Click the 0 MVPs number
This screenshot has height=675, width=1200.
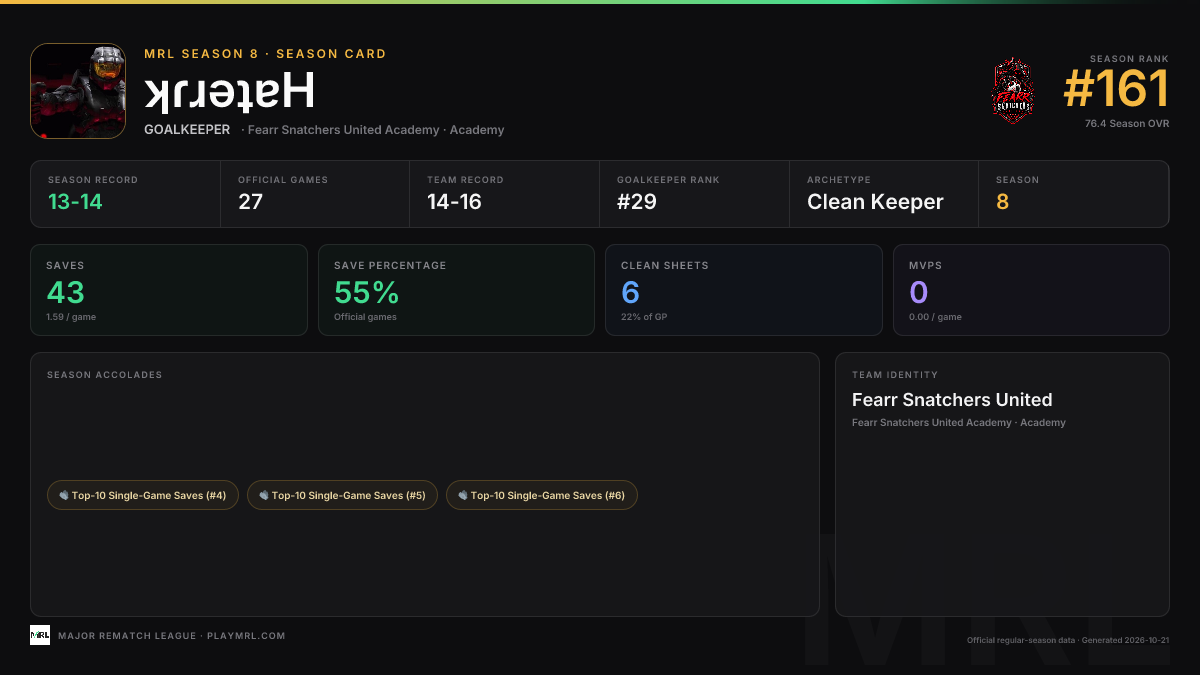(919, 292)
